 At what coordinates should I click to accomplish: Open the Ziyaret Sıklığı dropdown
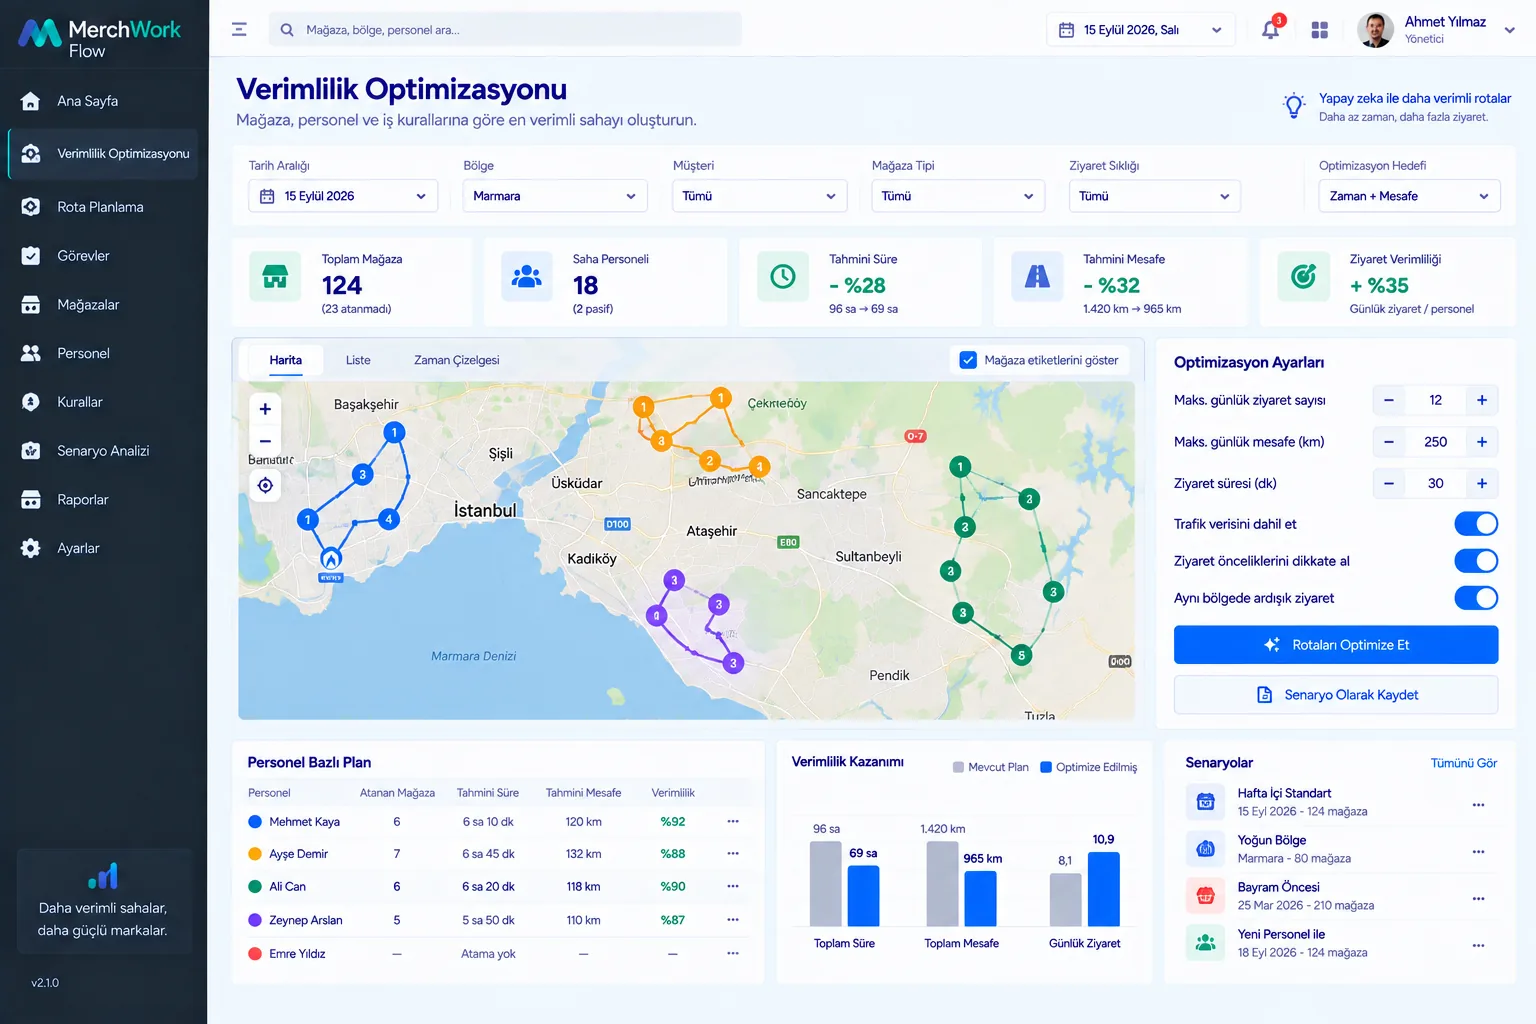point(1155,196)
